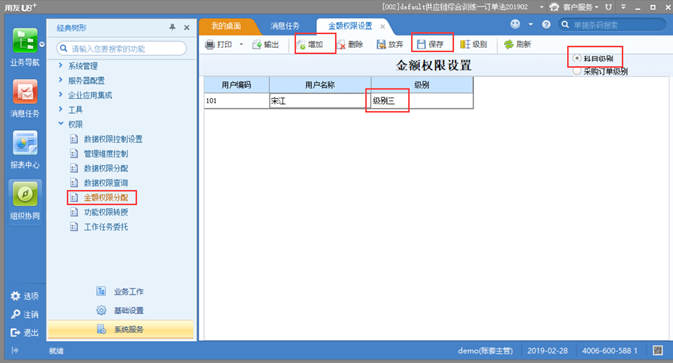
Task: Select the 采购订单级别 radio button
Action: pyautogui.click(x=577, y=71)
